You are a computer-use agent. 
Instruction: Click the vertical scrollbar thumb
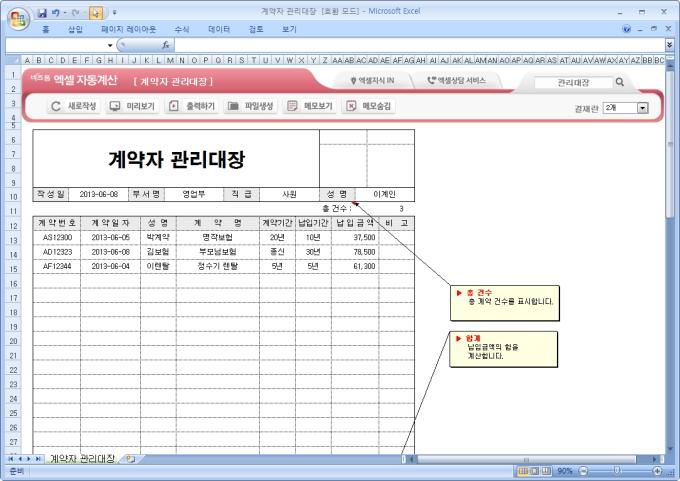click(670, 143)
